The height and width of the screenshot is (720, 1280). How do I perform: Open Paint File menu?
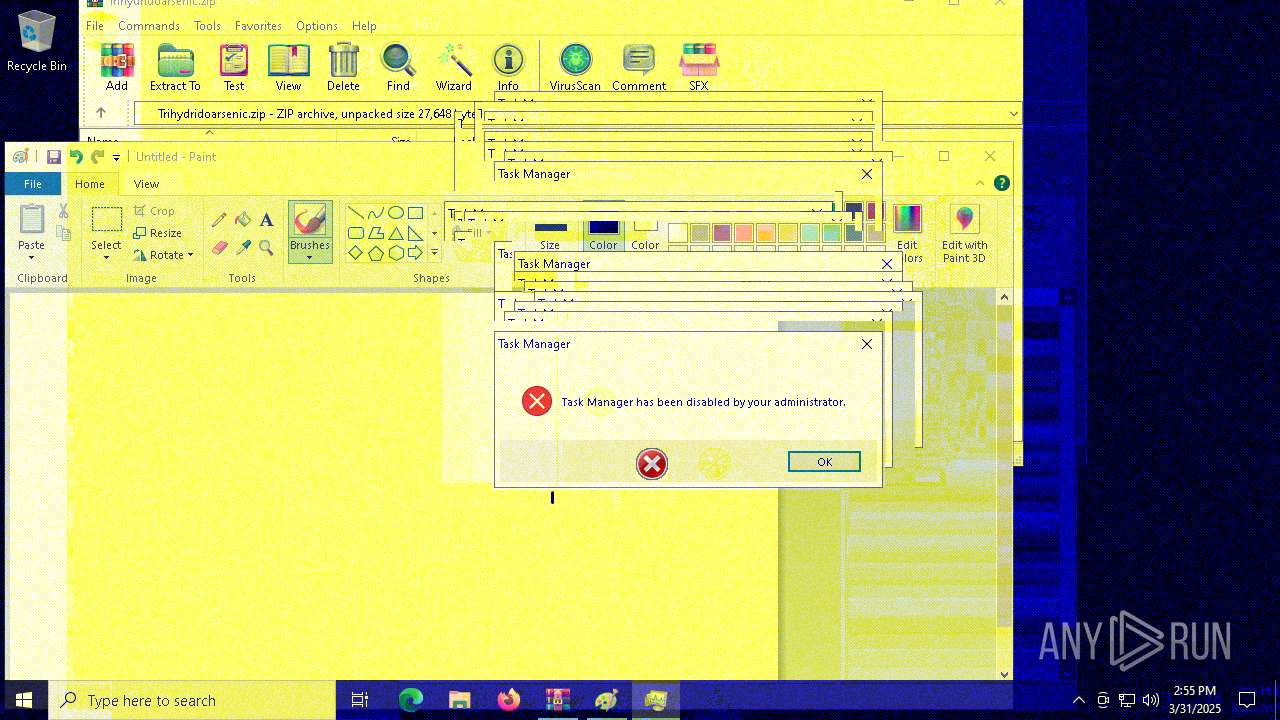33,184
